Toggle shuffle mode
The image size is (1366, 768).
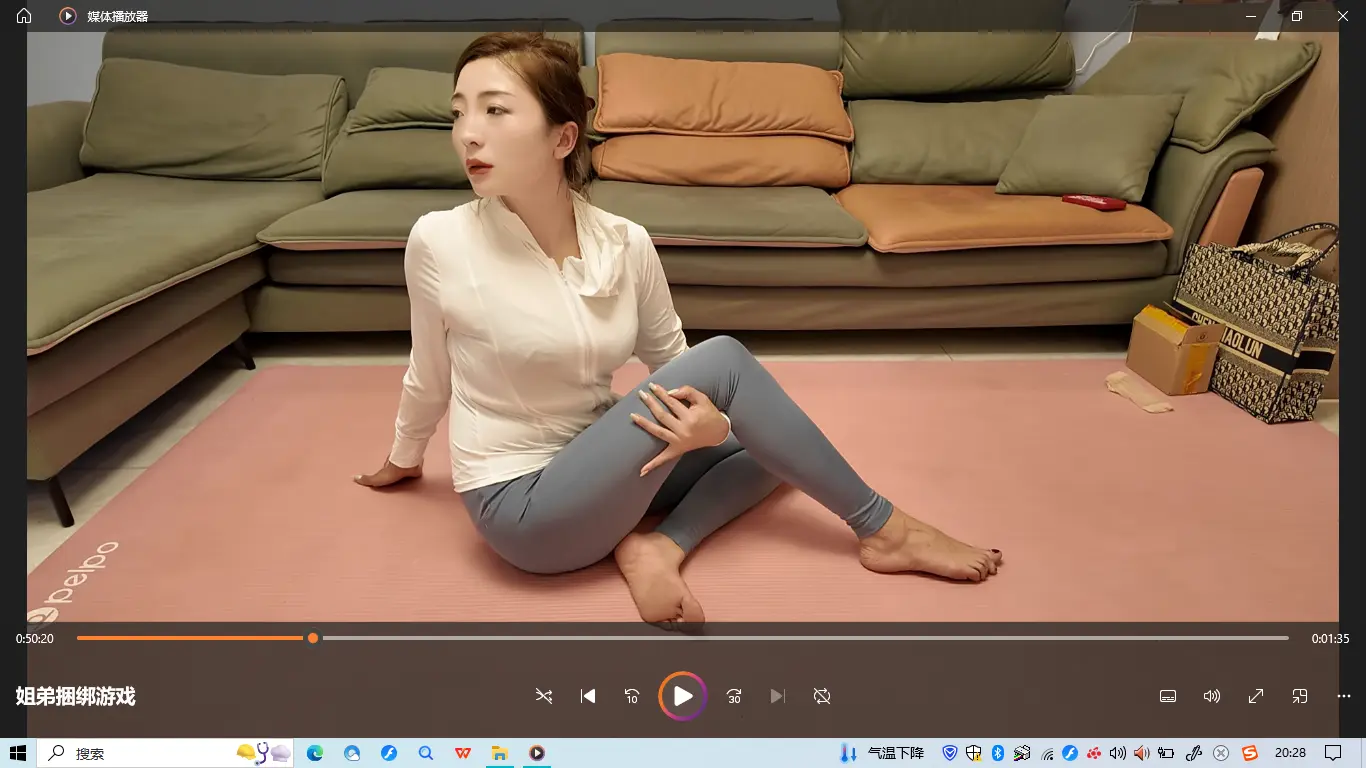544,696
